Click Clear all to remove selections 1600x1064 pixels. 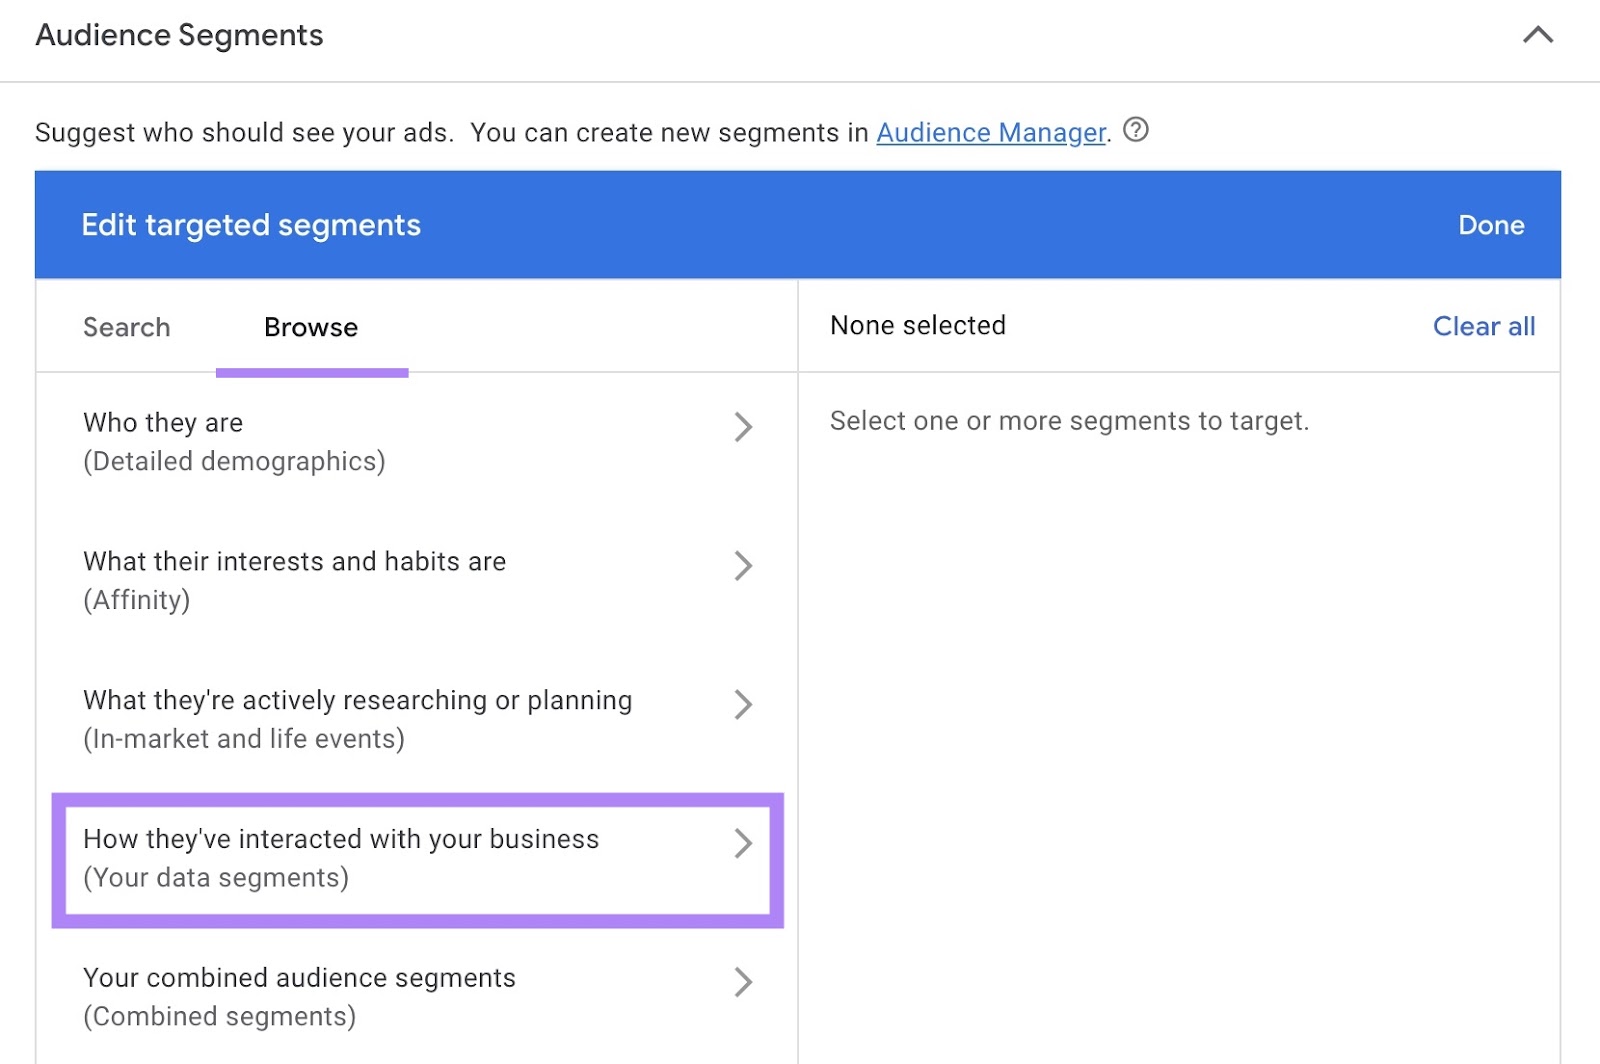(1483, 326)
